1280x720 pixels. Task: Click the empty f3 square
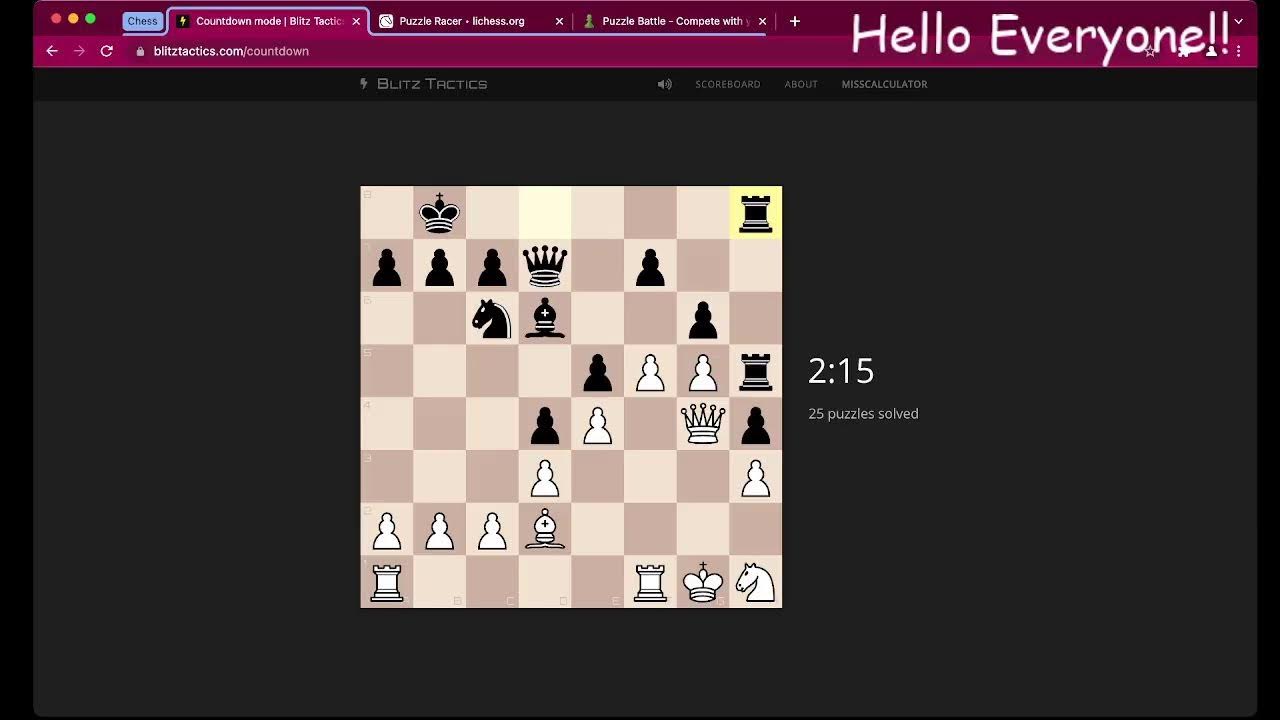pyautogui.click(x=650, y=476)
